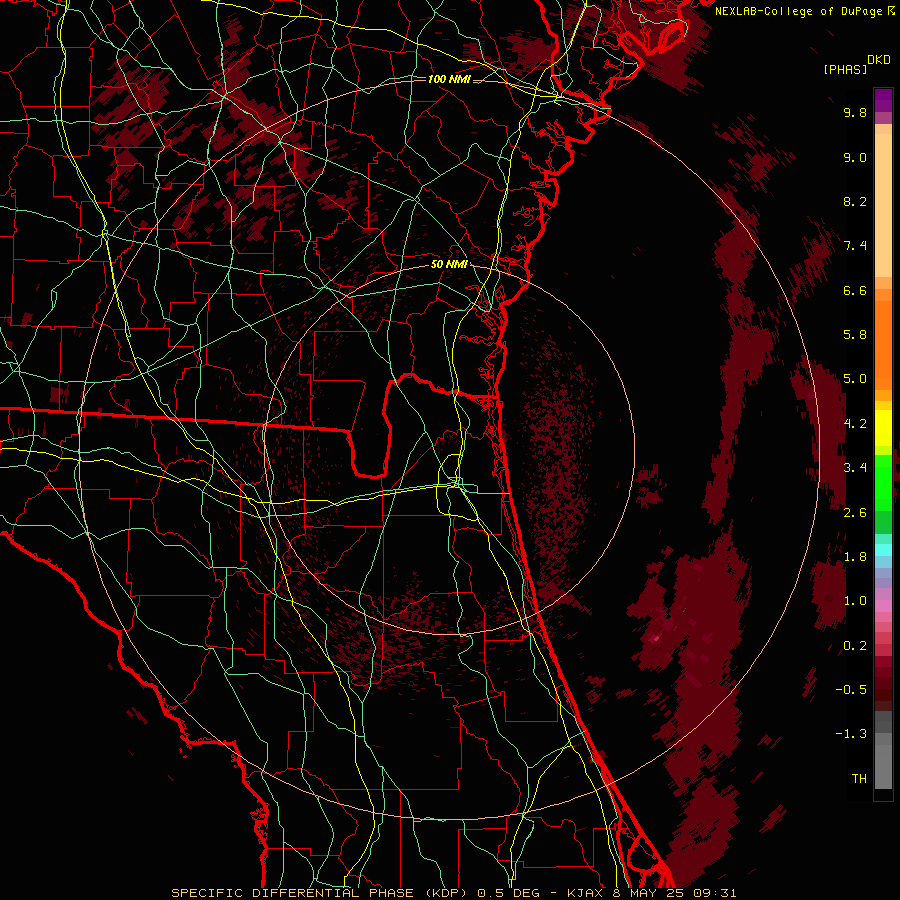Click the Specific Differential Phase caption text
The height and width of the screenshot is (900, 900).
point(453,893)
